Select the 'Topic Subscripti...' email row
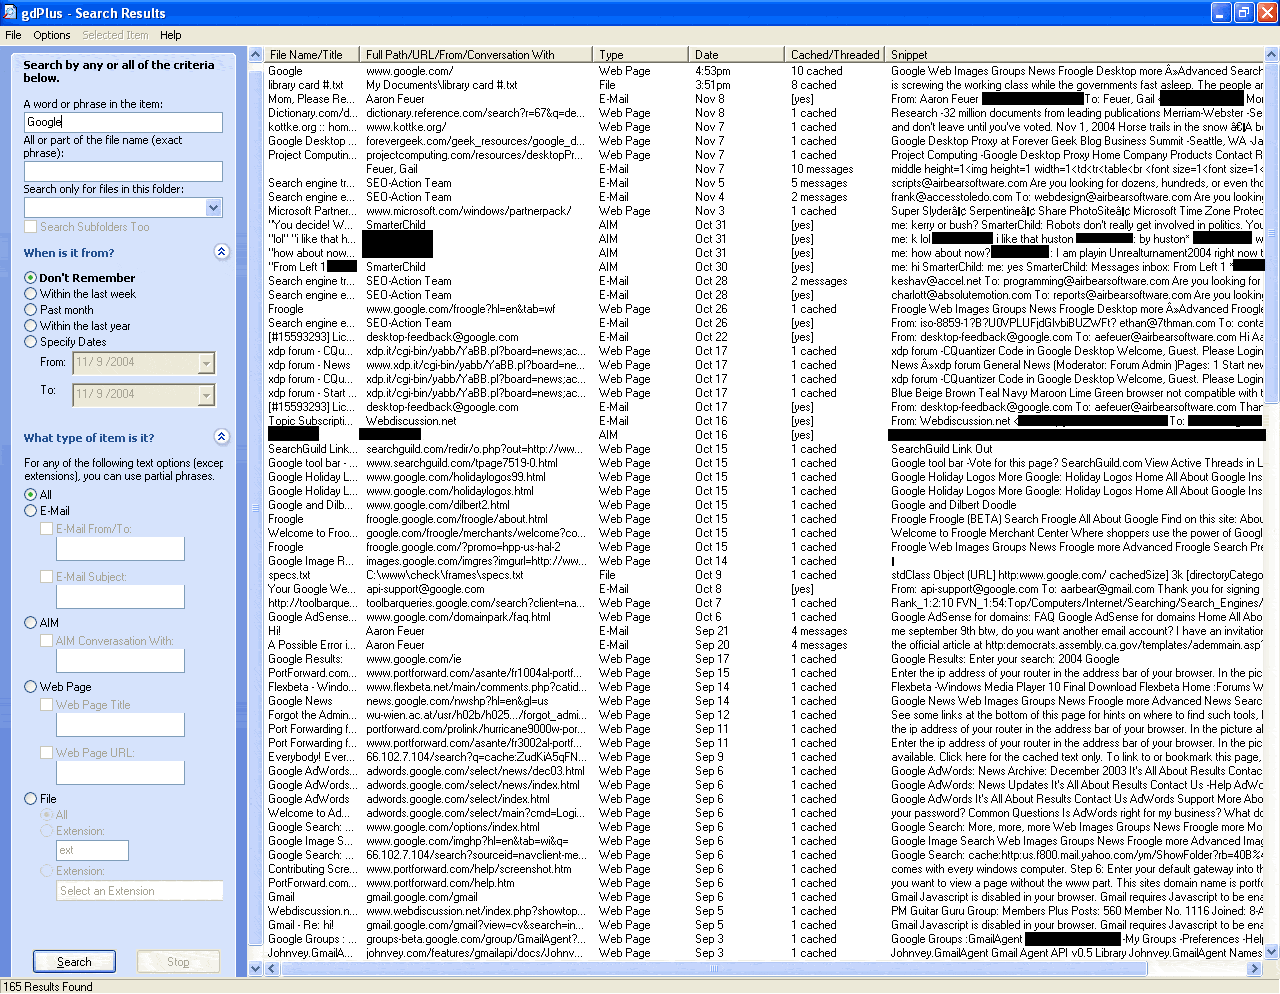The width and height of the screenshot is (1280, 994). click(x=764, y=421)
